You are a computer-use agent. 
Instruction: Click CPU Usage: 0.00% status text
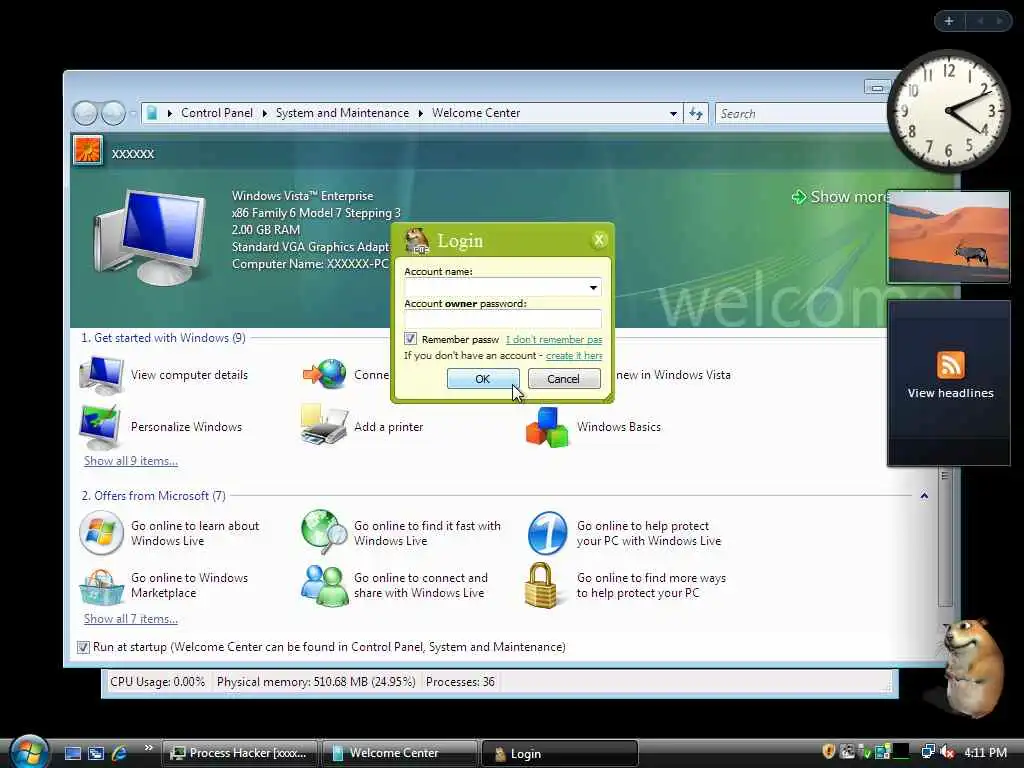coord(157,682)
